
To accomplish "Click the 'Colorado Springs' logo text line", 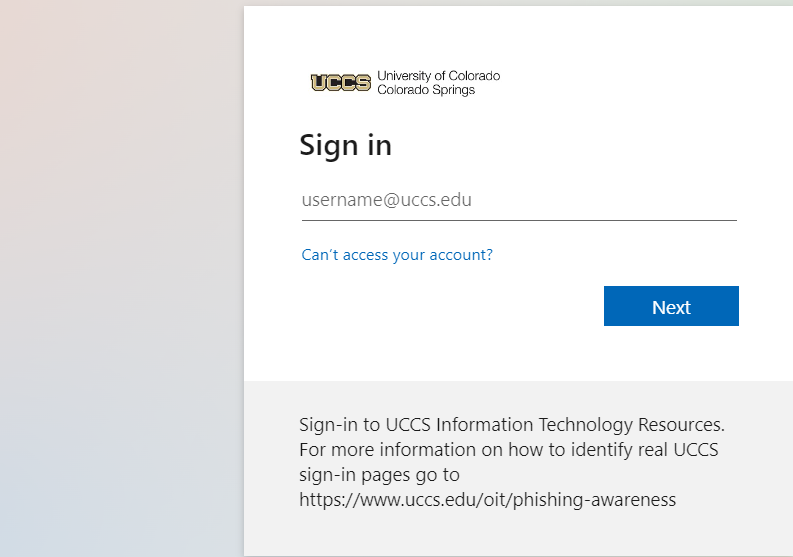I will coord(426,90).
